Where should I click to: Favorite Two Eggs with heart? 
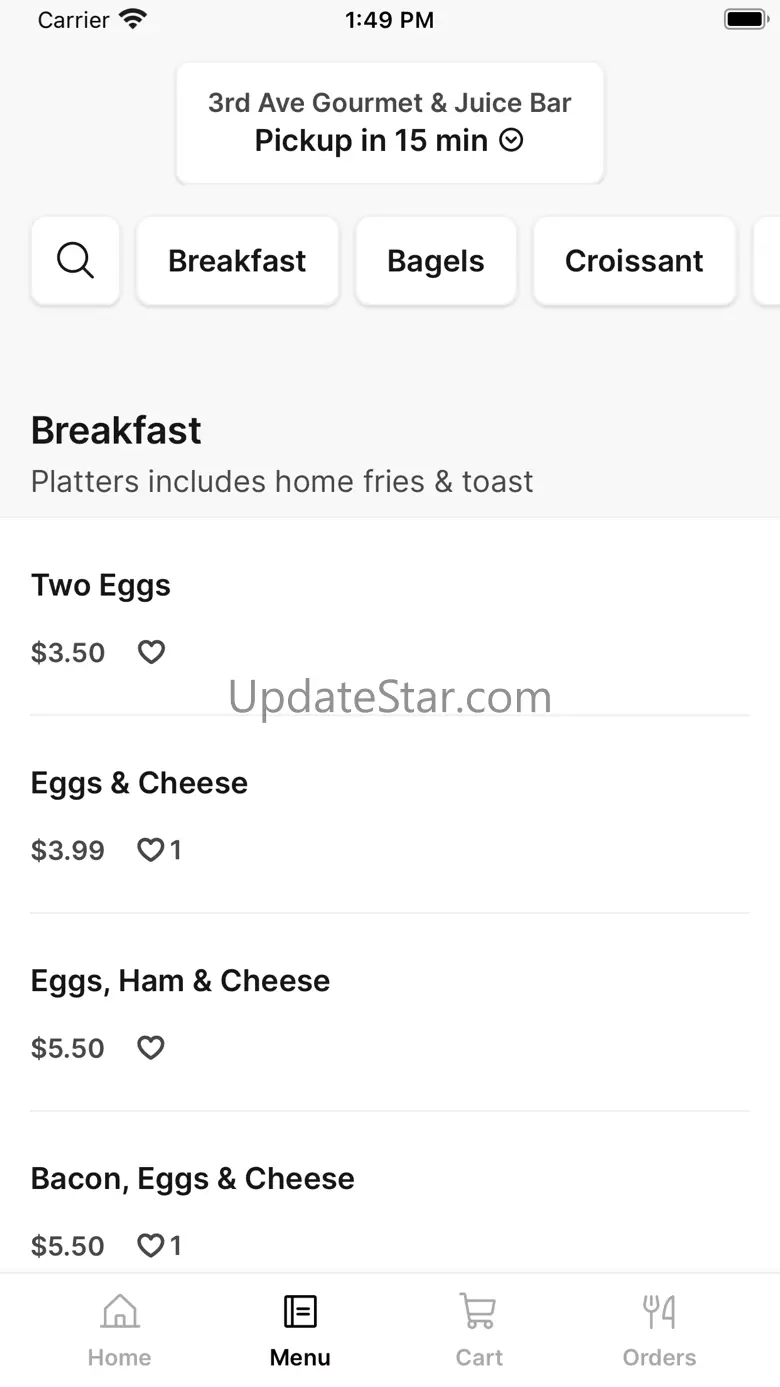pos(151,653)
